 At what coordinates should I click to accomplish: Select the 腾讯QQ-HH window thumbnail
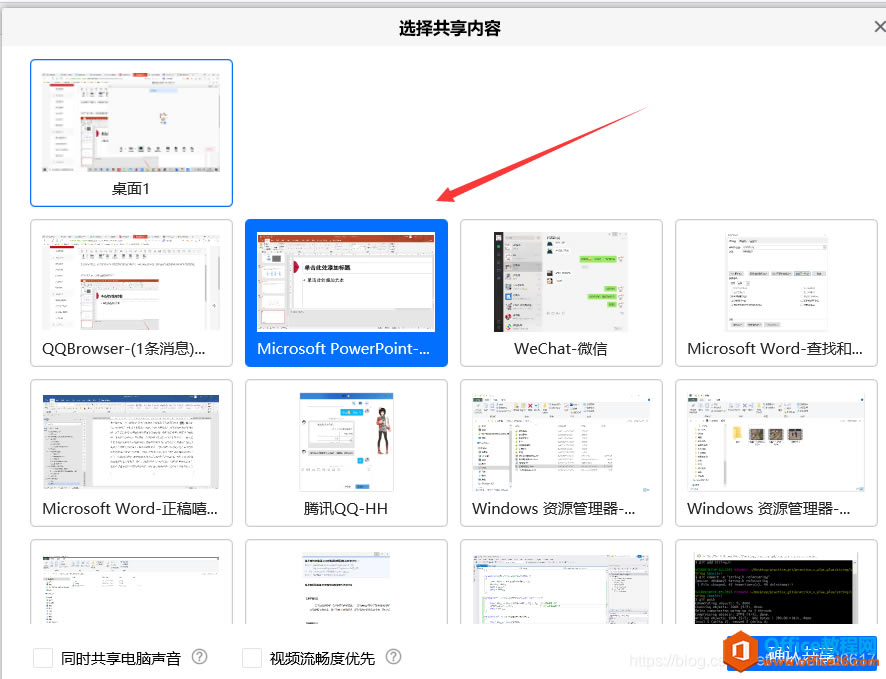(x=346, y=452)
